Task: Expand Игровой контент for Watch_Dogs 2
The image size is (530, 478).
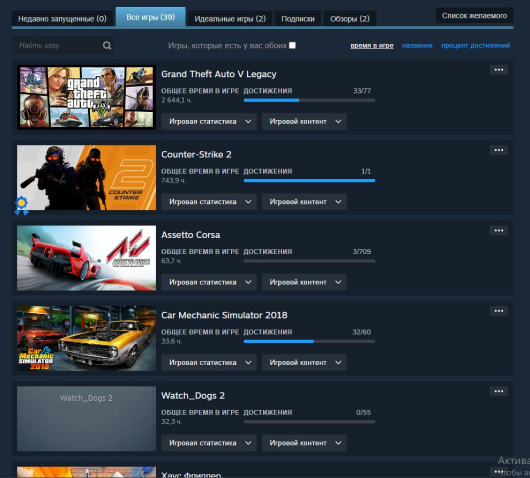Action: [304, 443]
